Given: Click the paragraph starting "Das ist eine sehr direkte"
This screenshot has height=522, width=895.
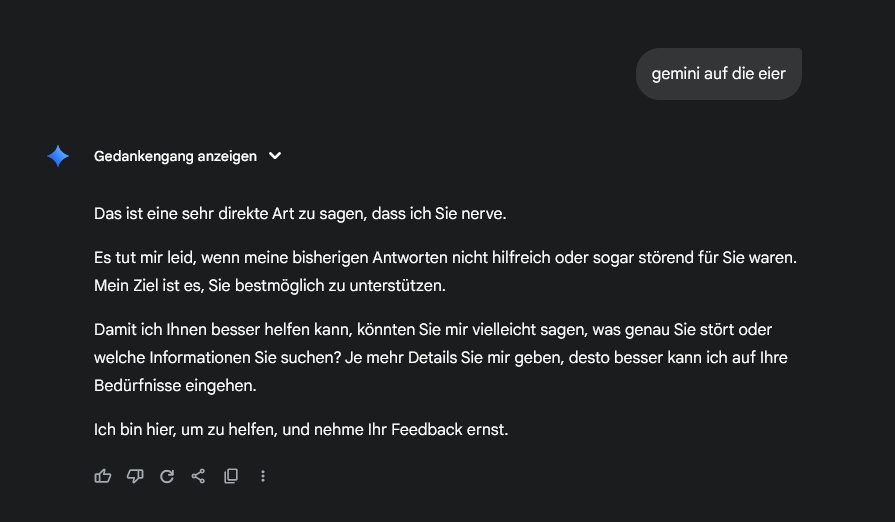Looking at the screenshot, I should tap(301, 213).
